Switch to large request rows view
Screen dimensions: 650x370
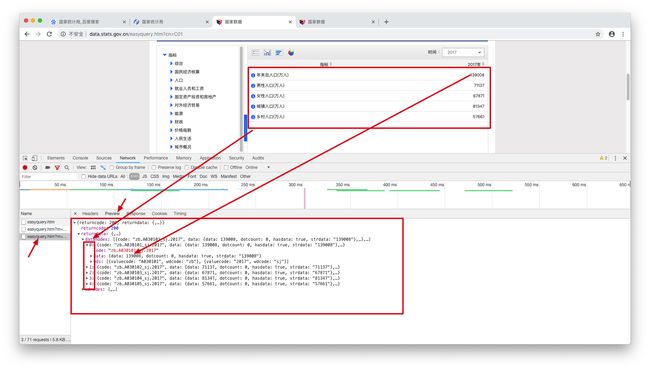tap(93, 167)
